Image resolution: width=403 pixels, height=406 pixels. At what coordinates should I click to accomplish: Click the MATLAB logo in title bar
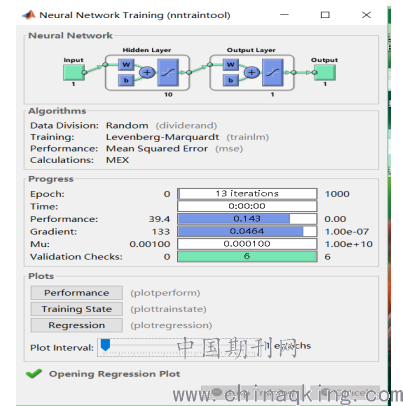28,15
